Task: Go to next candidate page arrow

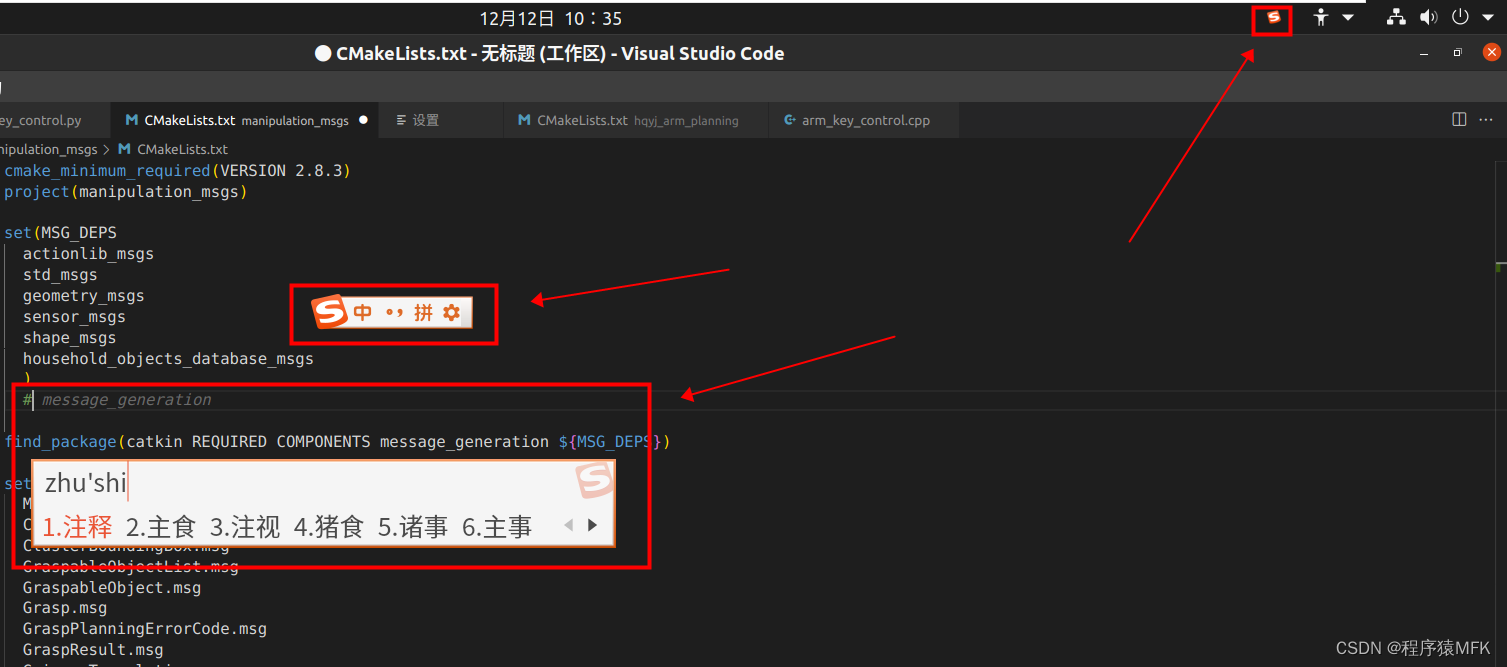Action: pos(592,525)
